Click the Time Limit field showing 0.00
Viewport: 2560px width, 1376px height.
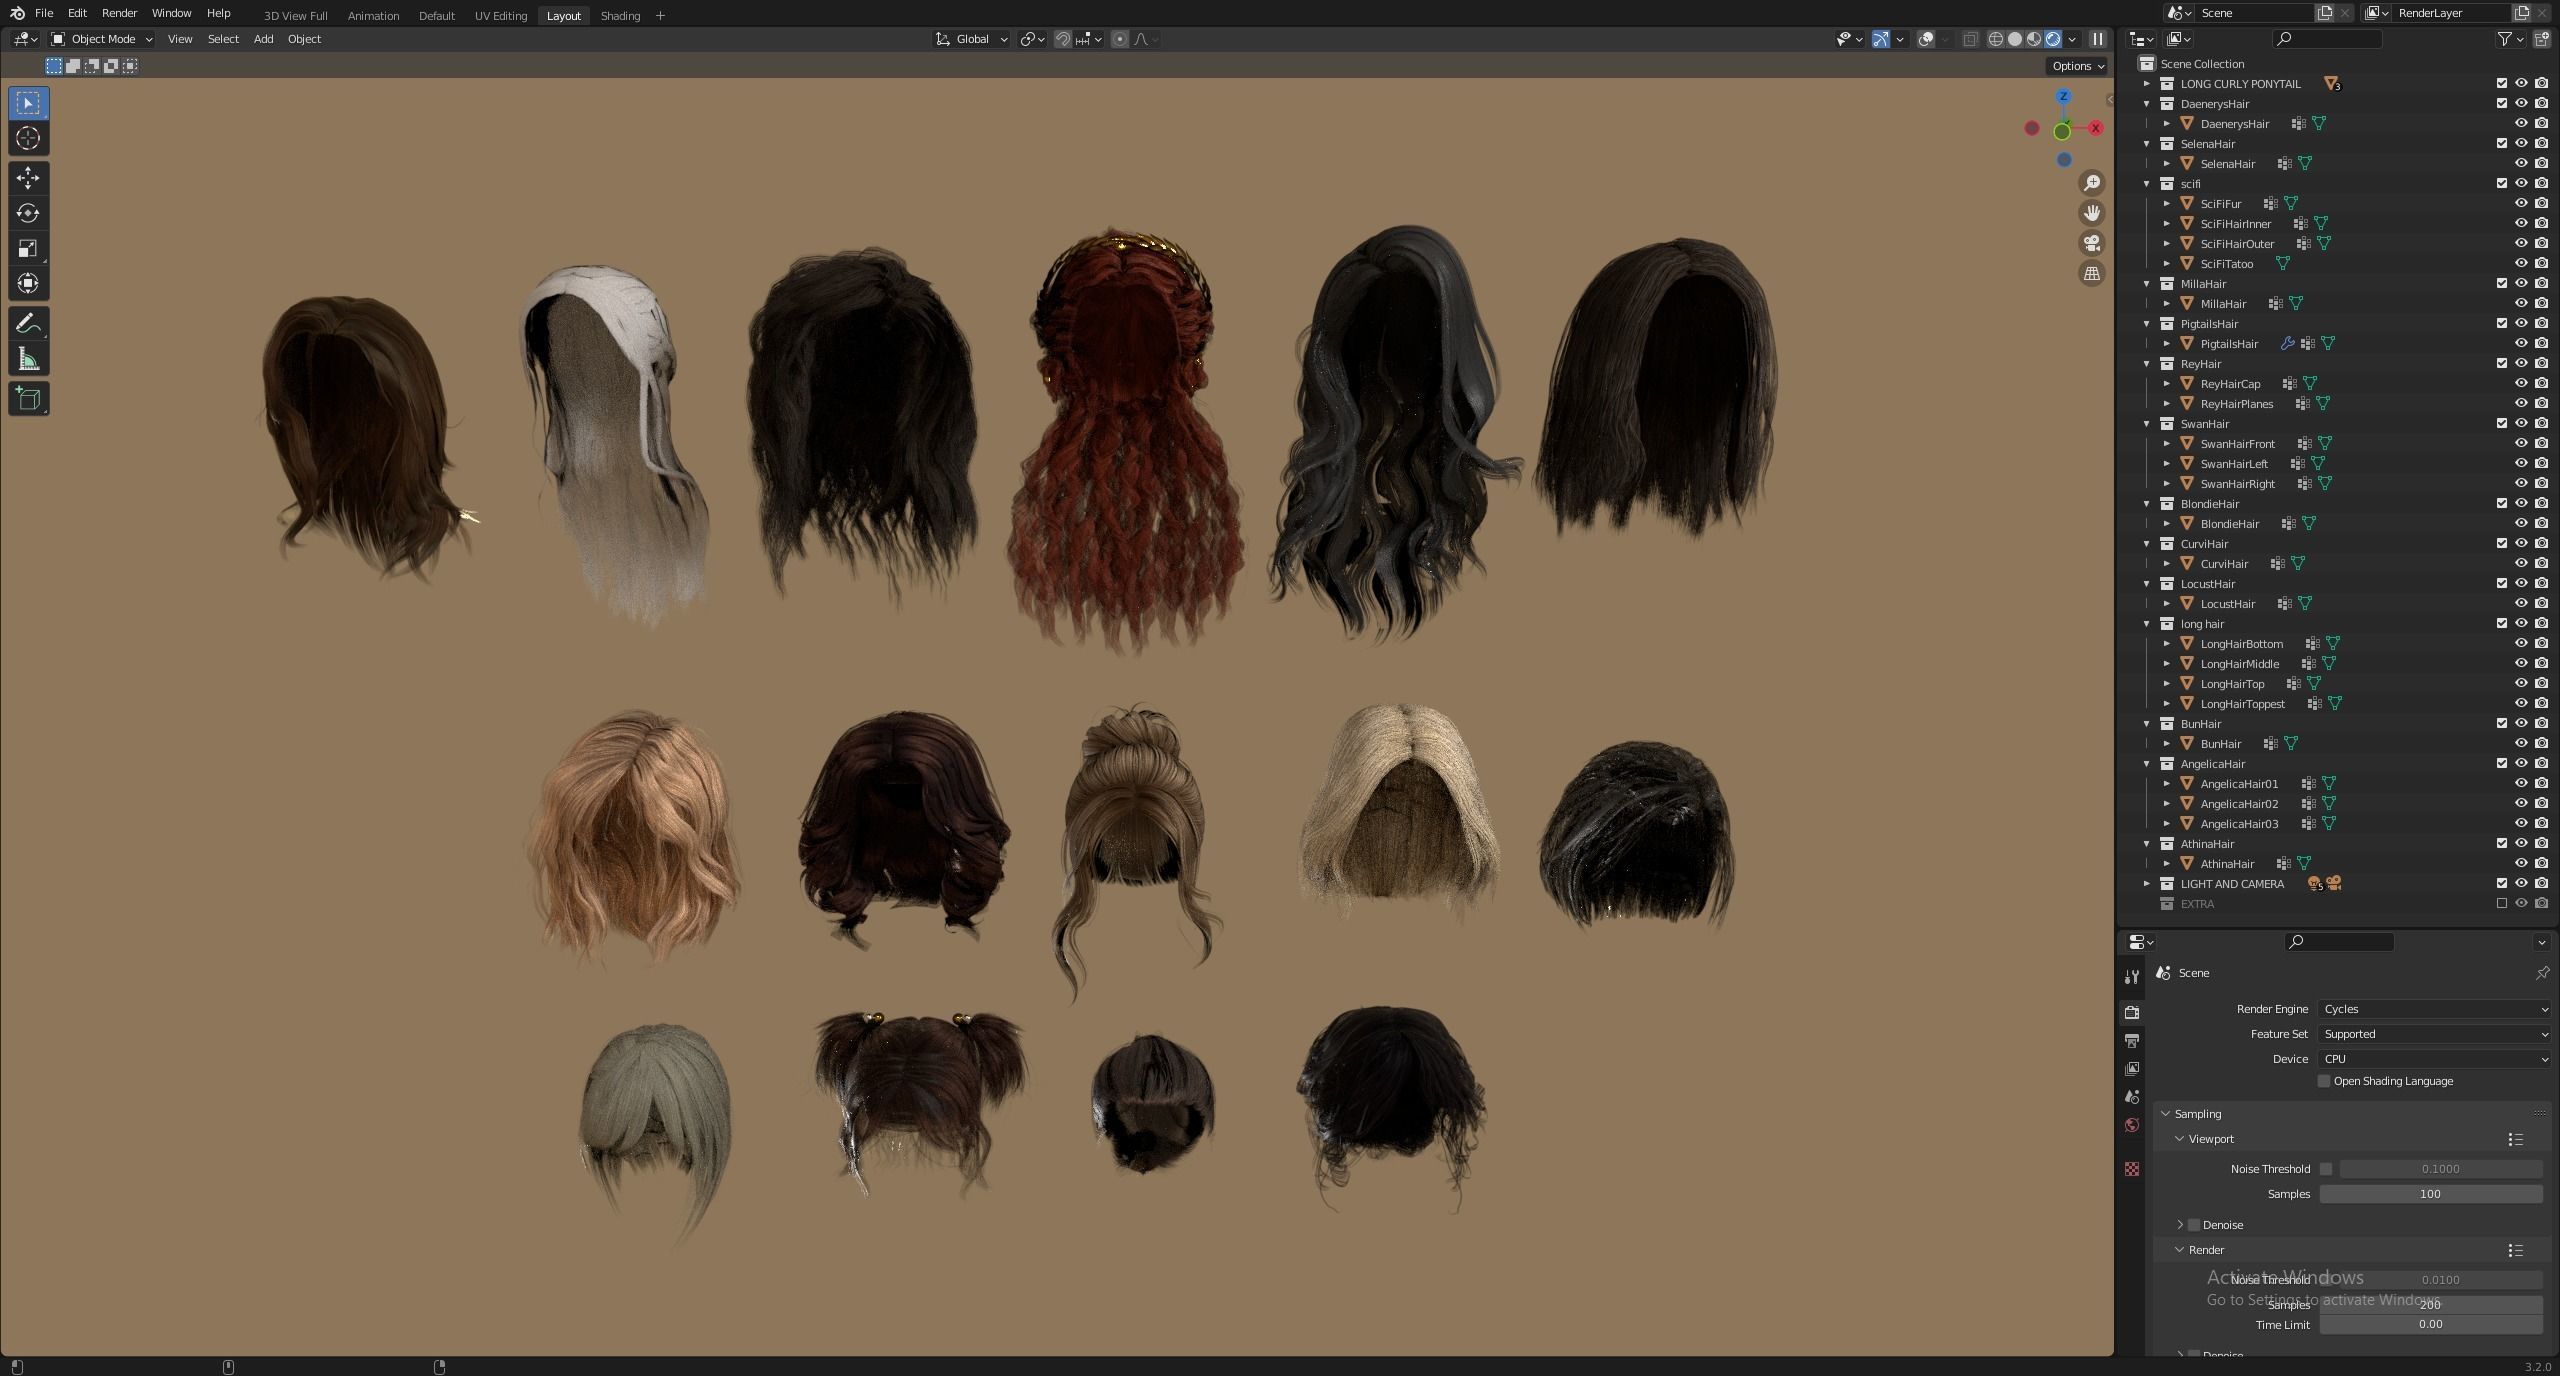click(x=2430, y=1325)
